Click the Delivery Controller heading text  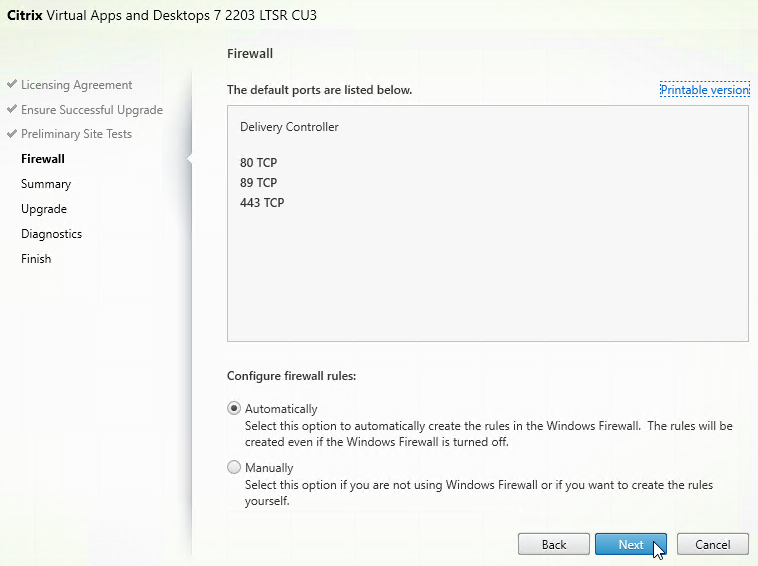click(x=289, y=127)
